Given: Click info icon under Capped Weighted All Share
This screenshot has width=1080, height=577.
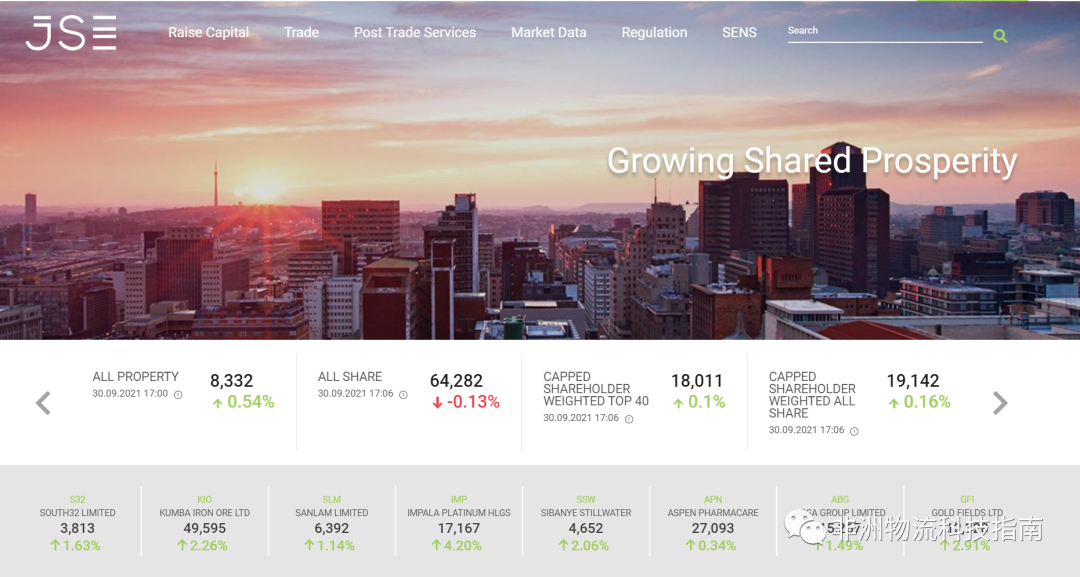Looking at the screenshot, I should coord(854,431).
